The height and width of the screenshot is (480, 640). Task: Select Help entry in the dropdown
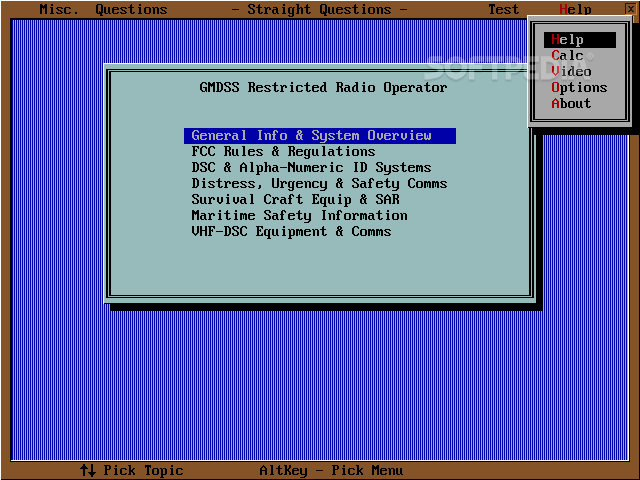tap(580, 40)
